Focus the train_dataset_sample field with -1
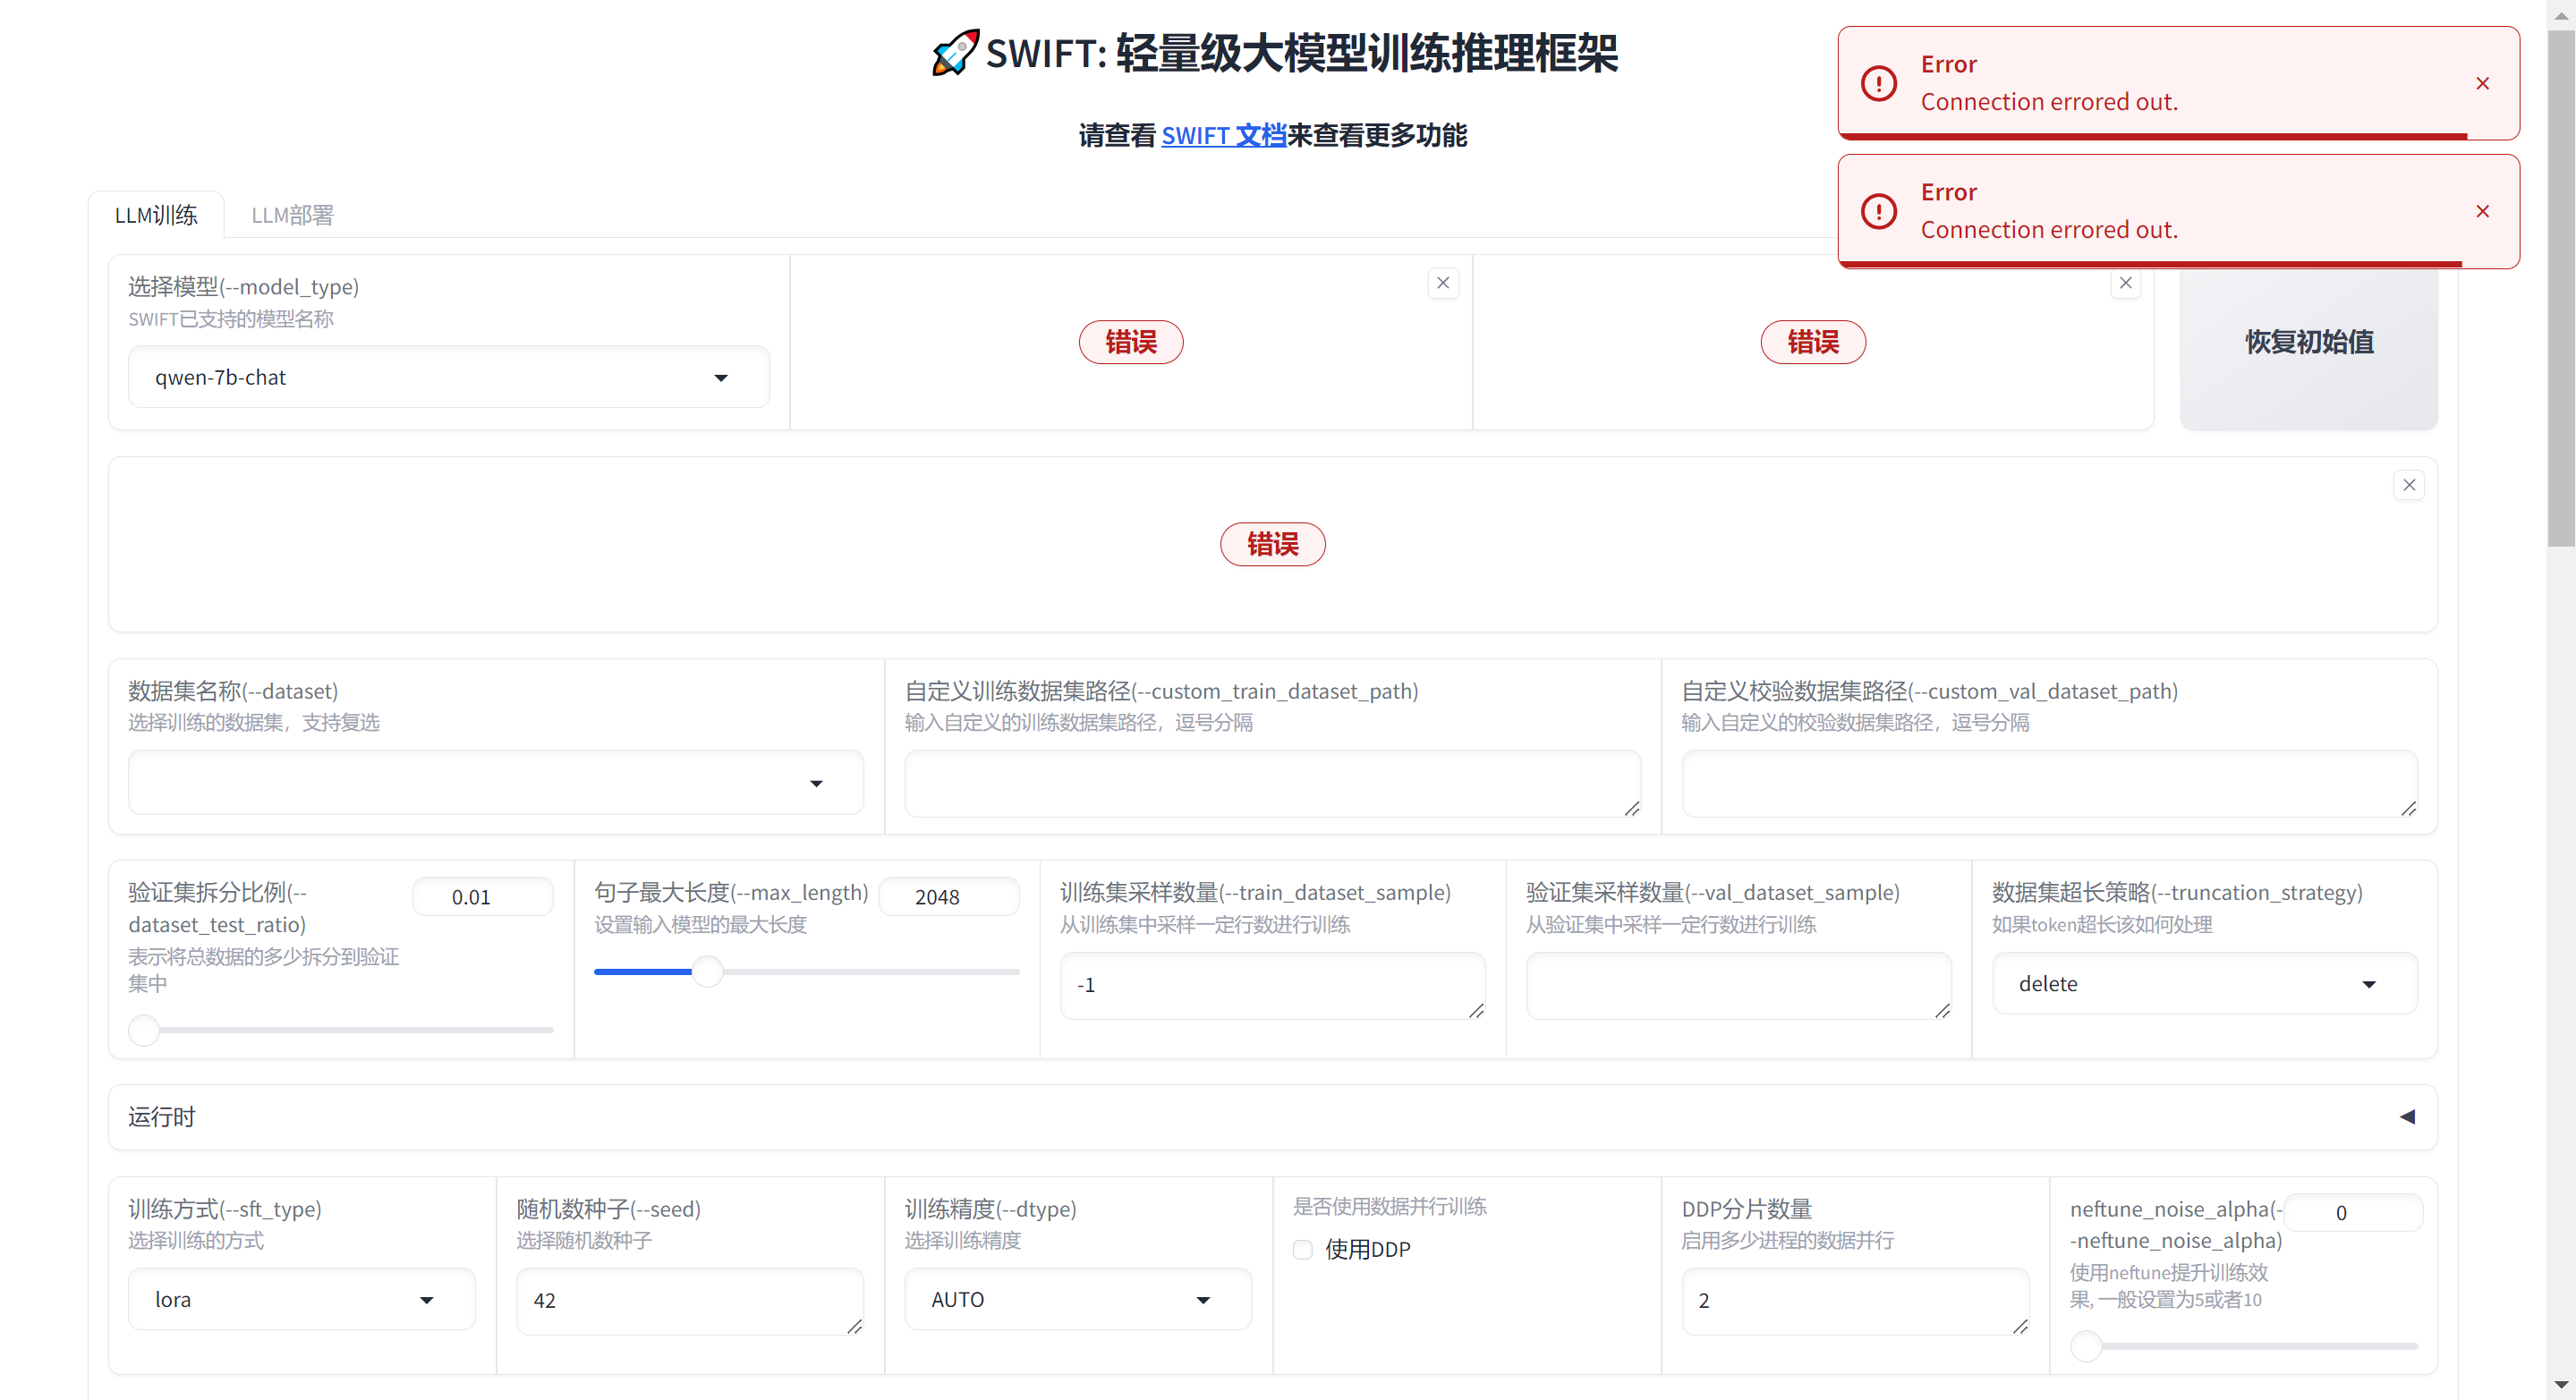 point(1272,985)
